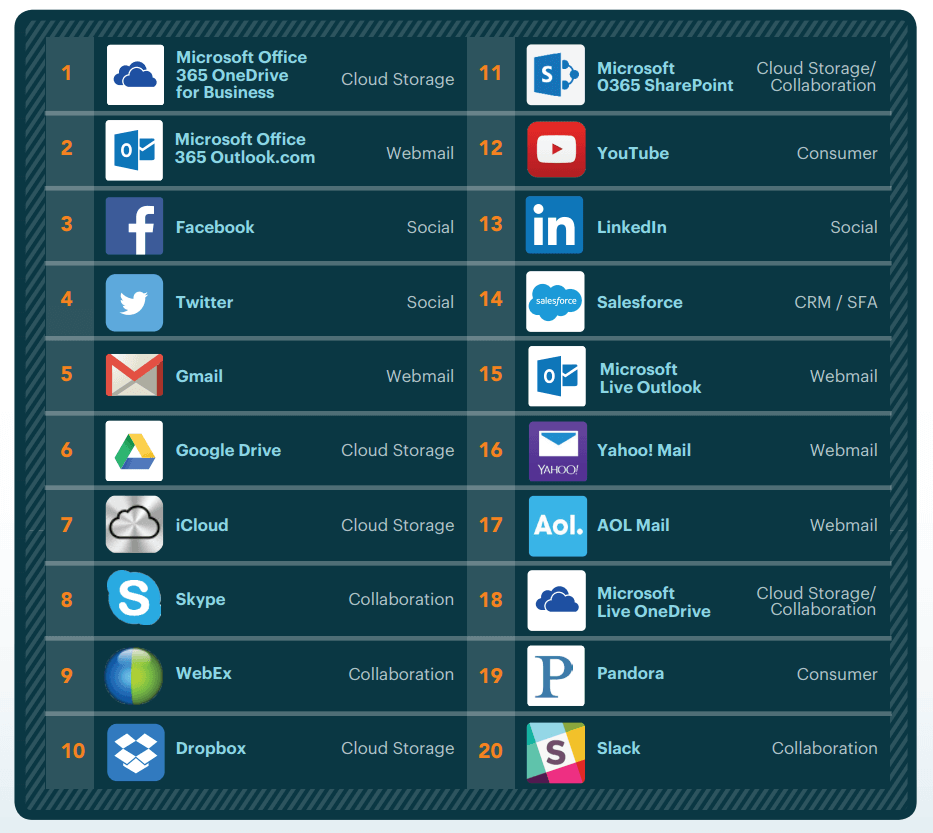Select the 'Microsoft Office 365 Outlook.com' name
This screenshot has width=933, height=833.
click(x=245, y=148)
